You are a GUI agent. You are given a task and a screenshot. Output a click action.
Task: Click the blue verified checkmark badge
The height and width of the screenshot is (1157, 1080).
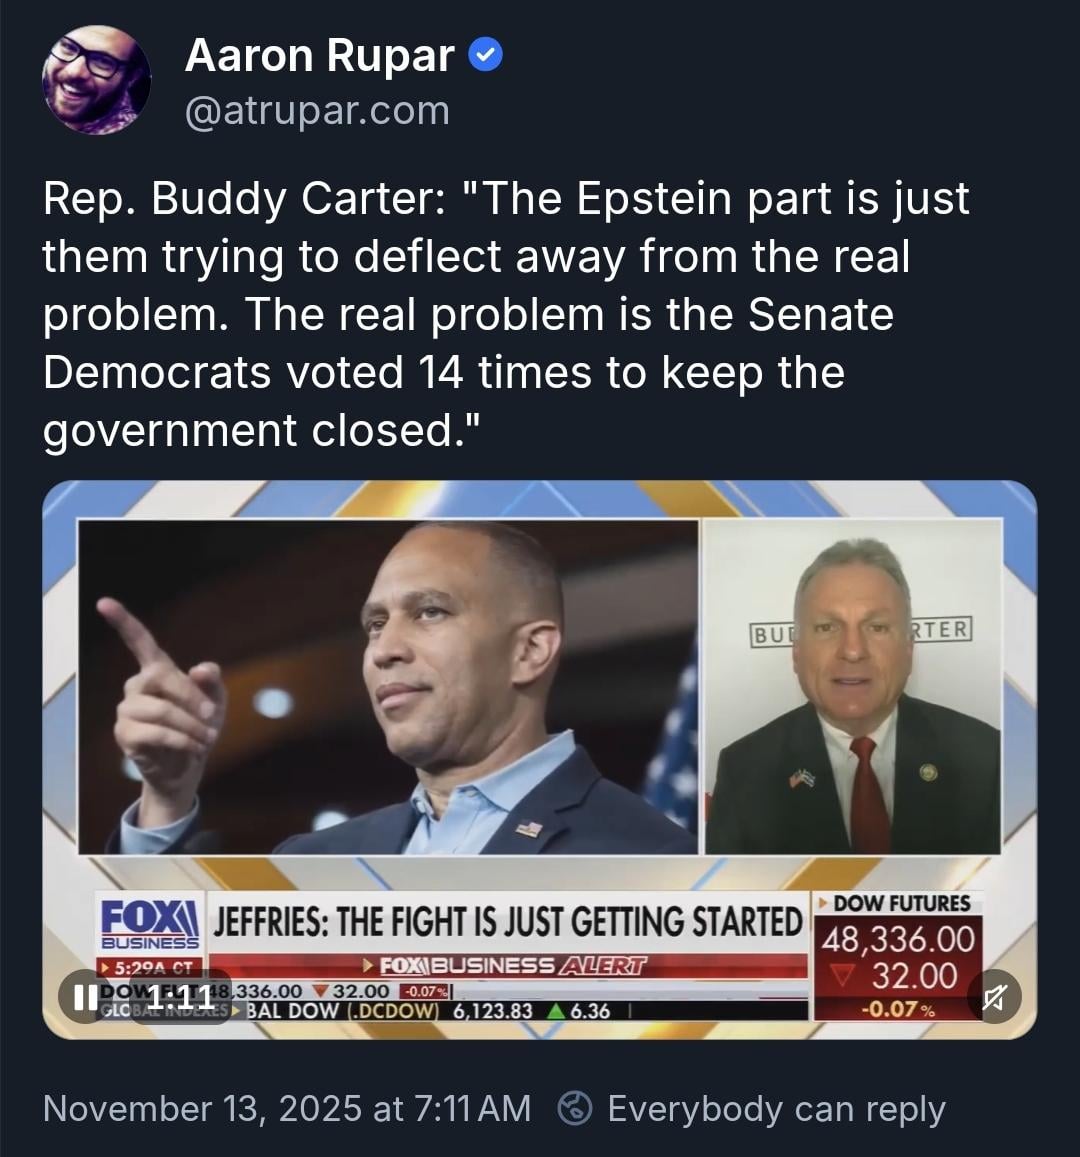(486, 56)
